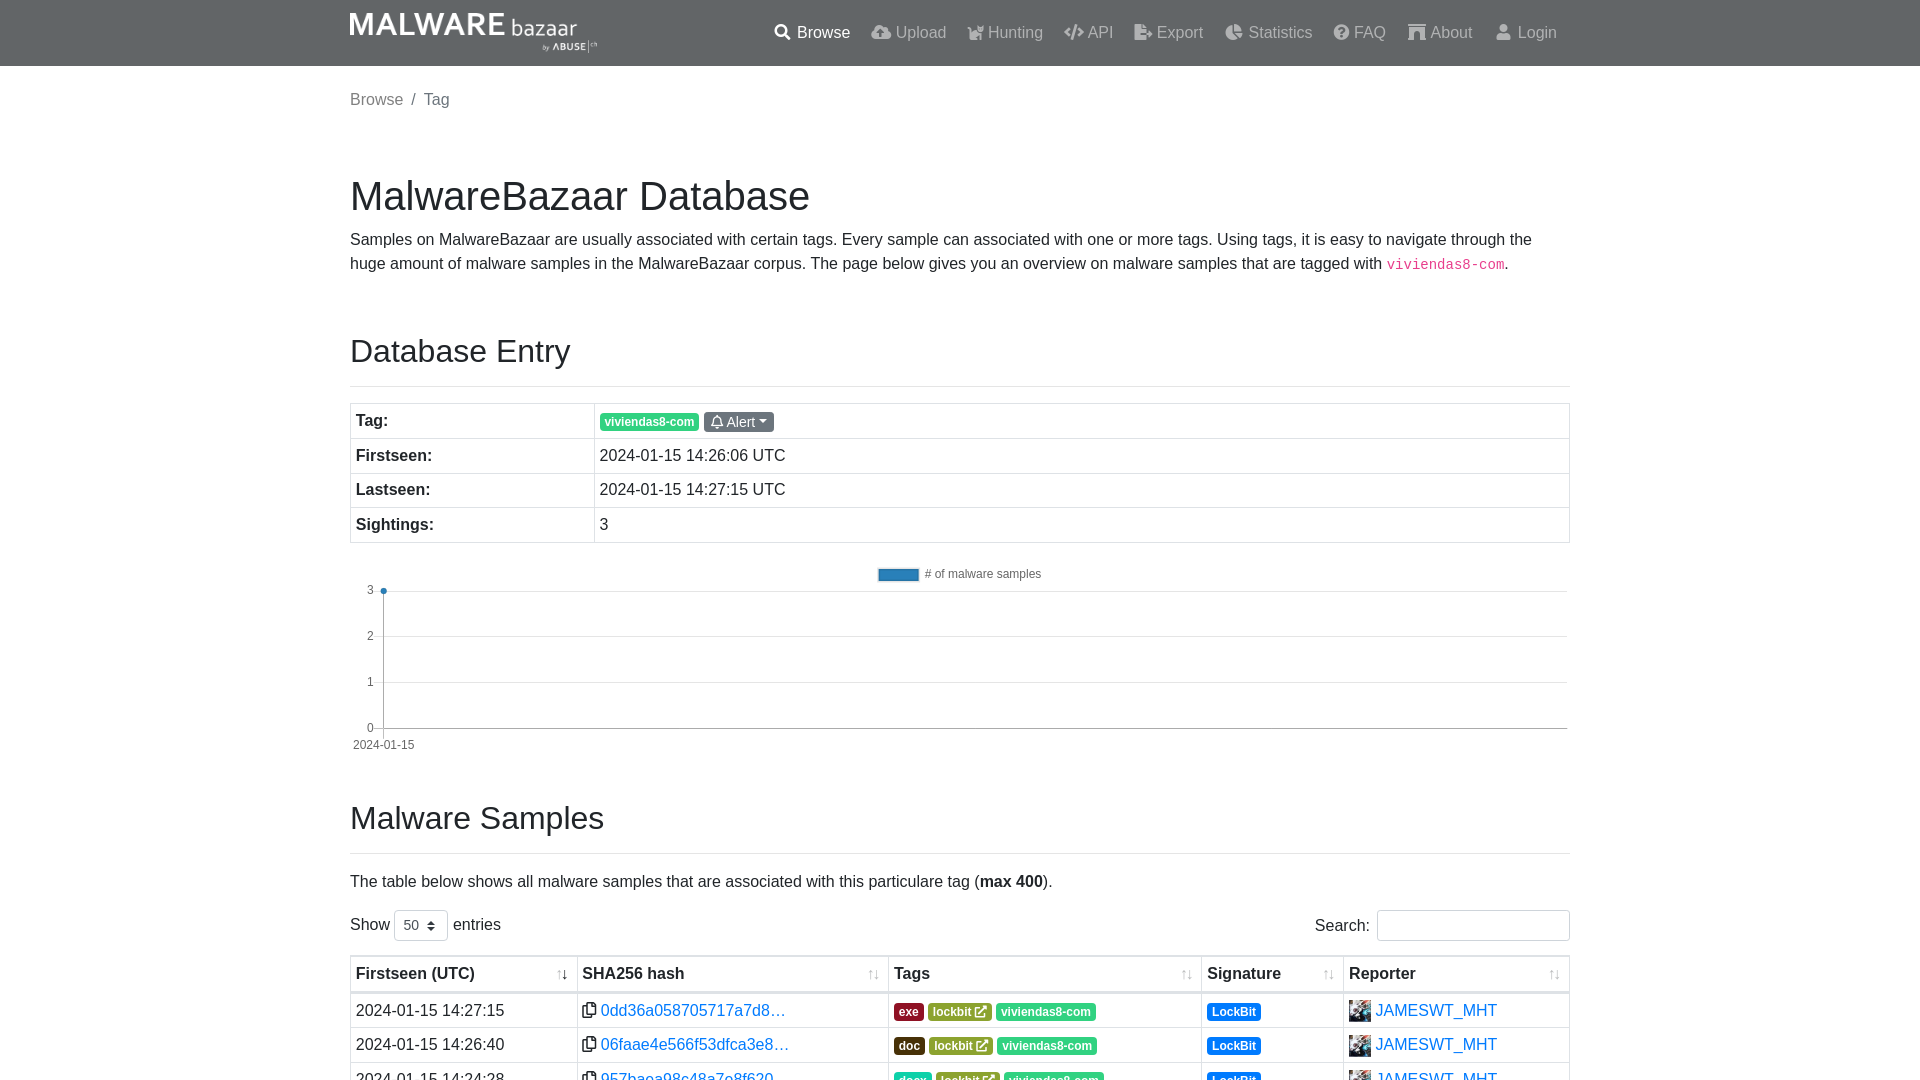Click viviendas8-com tag on second sample

1046,1044
